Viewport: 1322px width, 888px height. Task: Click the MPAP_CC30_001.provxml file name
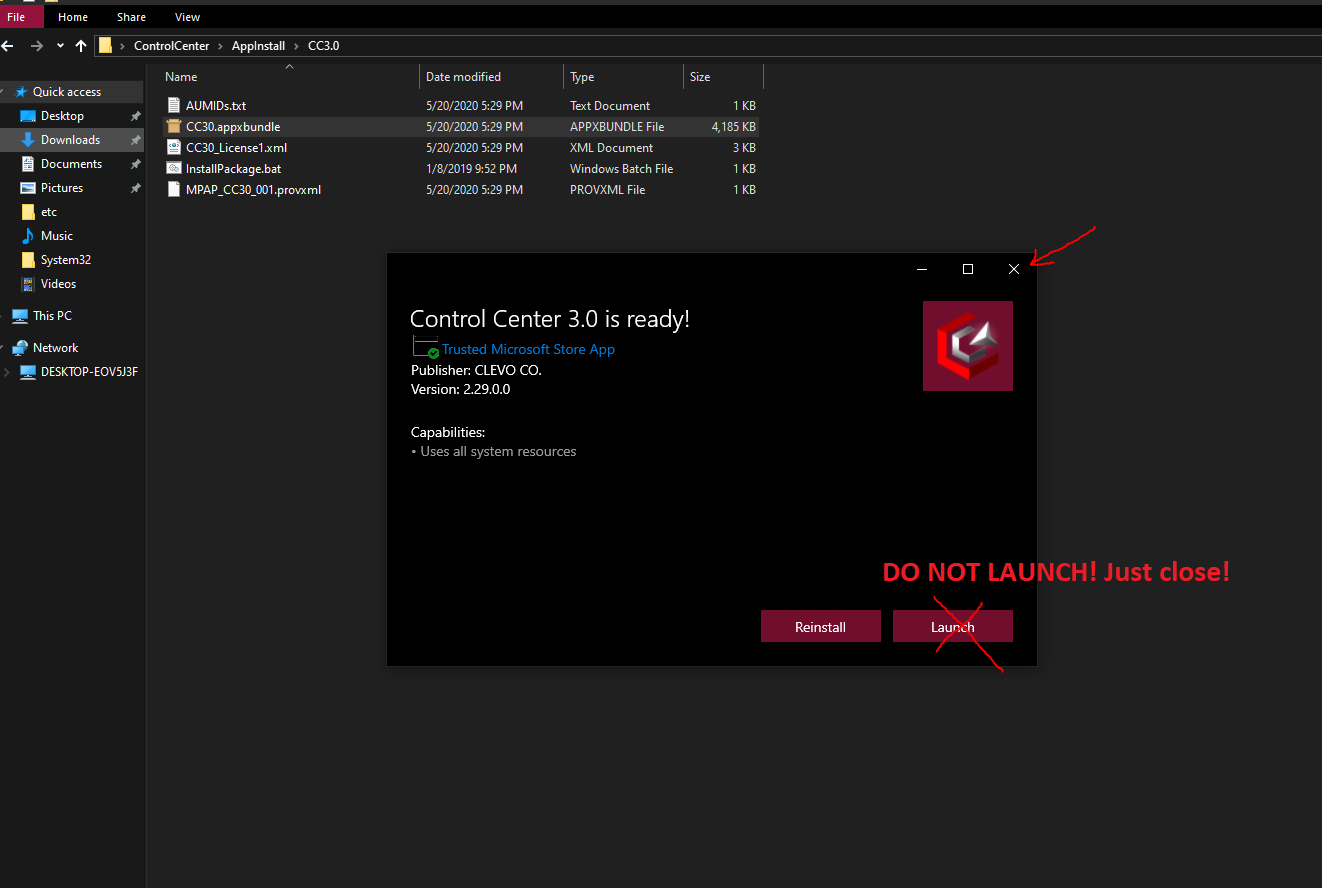(253, 190)
